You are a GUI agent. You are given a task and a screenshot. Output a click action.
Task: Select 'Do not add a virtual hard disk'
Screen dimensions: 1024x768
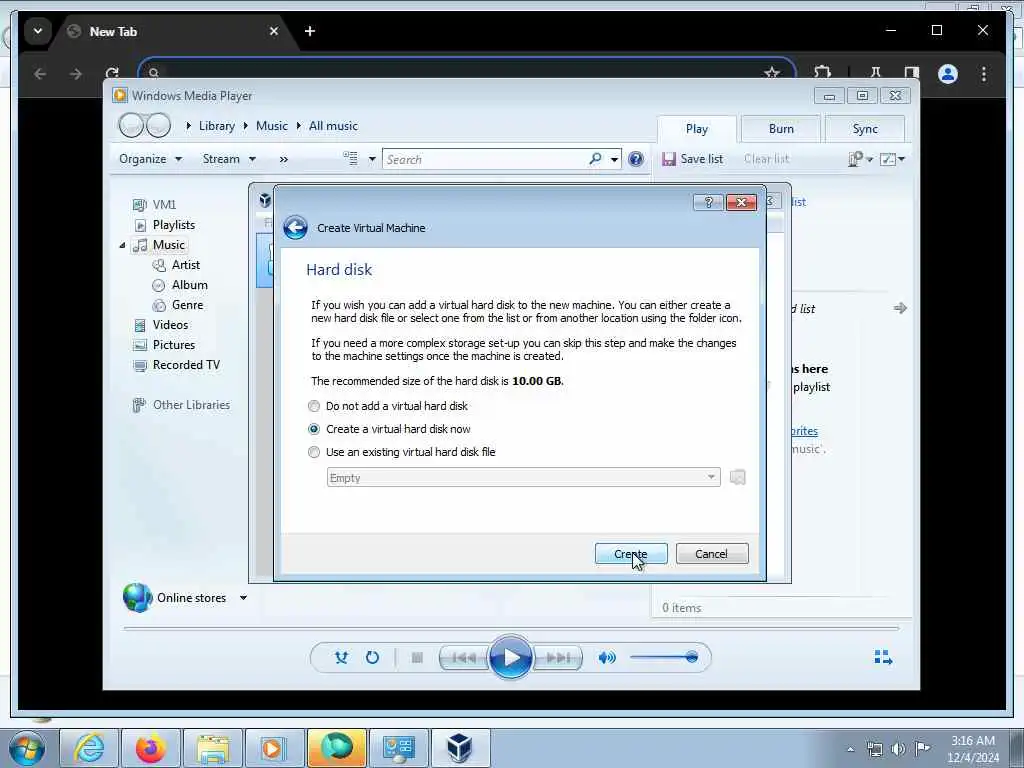pyautogui.click(x=388, y=406)
